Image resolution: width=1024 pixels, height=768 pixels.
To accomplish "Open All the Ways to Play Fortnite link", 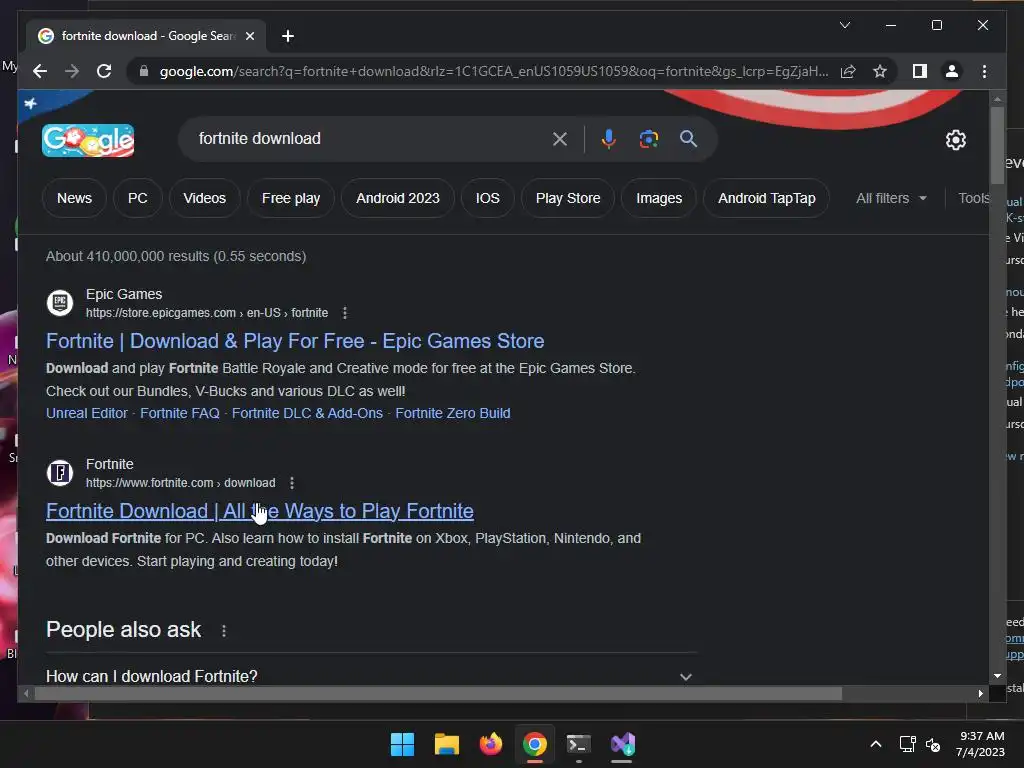I will (x=259, y=511).
